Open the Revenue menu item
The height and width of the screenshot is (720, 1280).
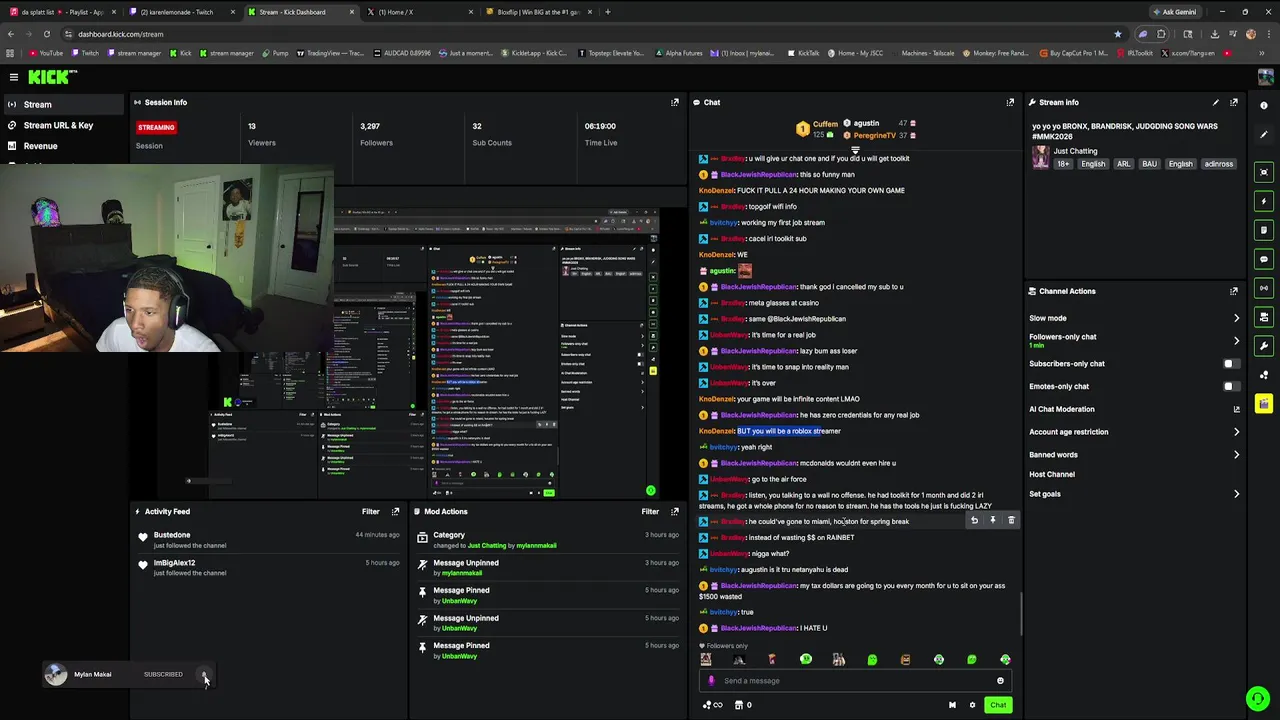[x=62, y=146]
